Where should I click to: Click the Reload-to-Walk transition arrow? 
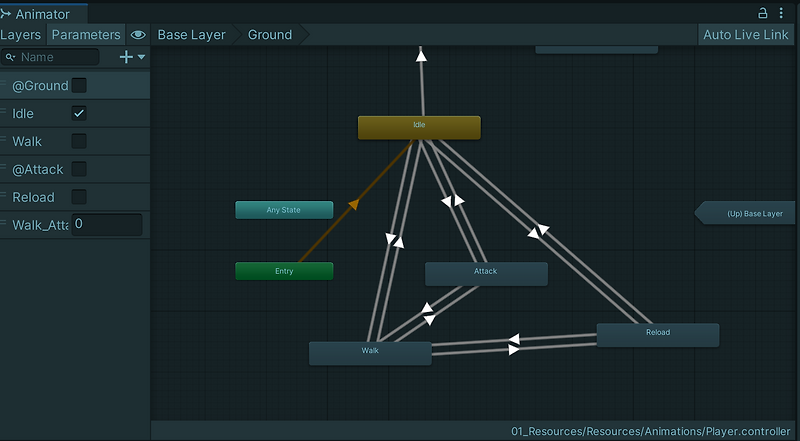514,339
